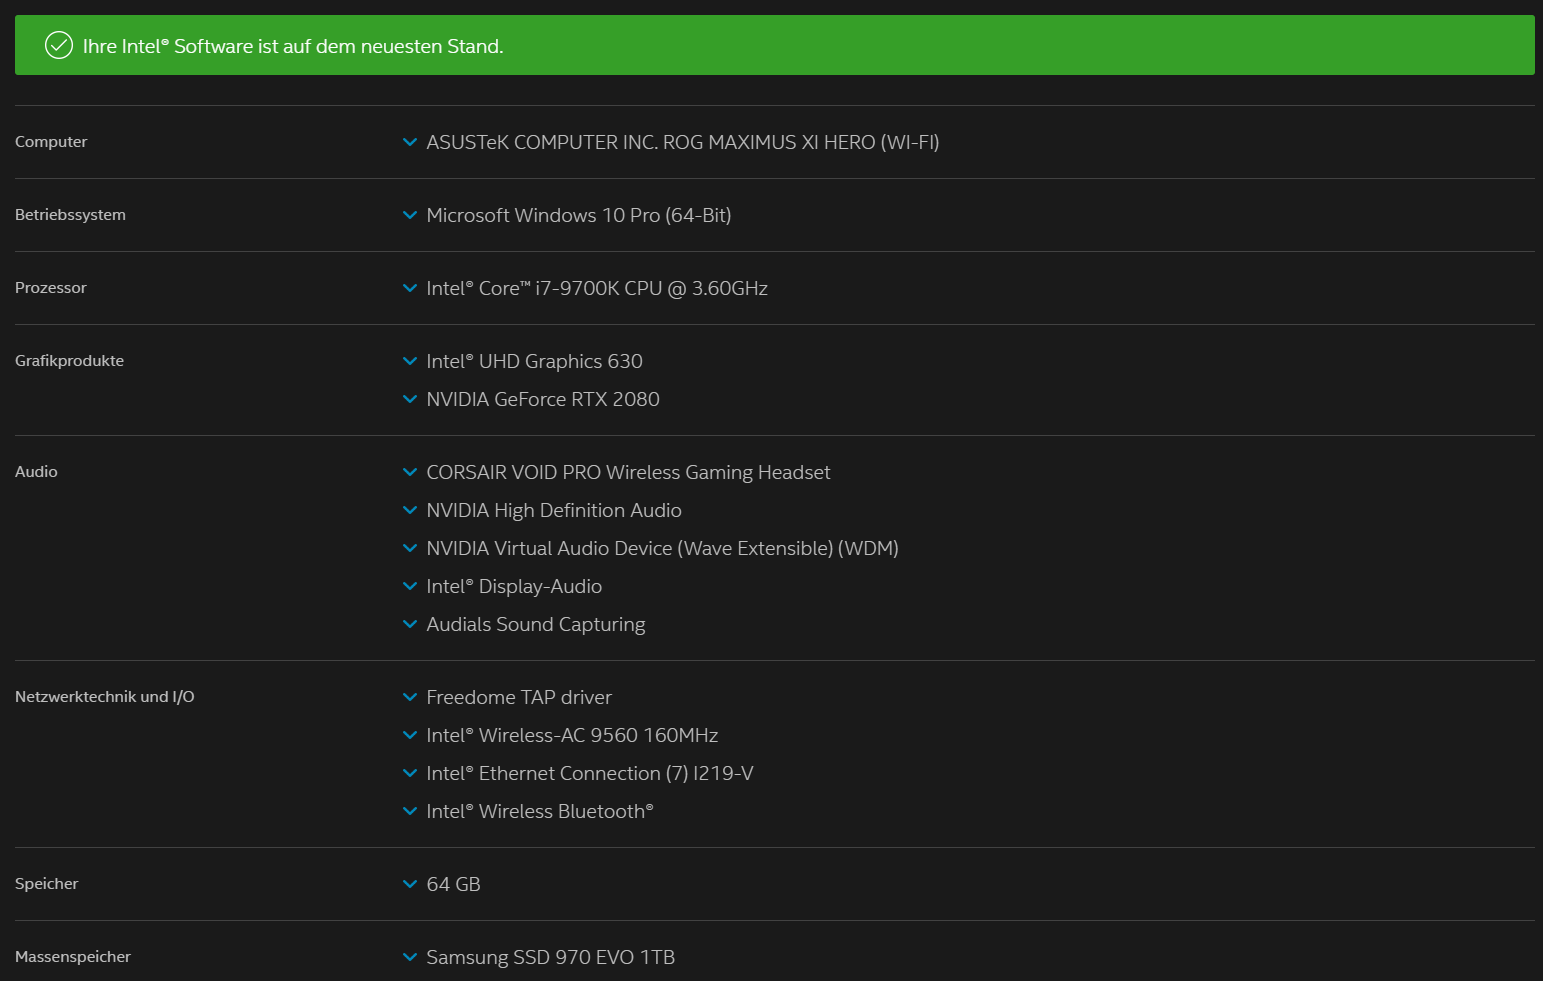Expand the Intel Core i7-9700K CPU details
Image resolution: width=1543 pixels, height=981 pixels.
(x=409, y=288)
